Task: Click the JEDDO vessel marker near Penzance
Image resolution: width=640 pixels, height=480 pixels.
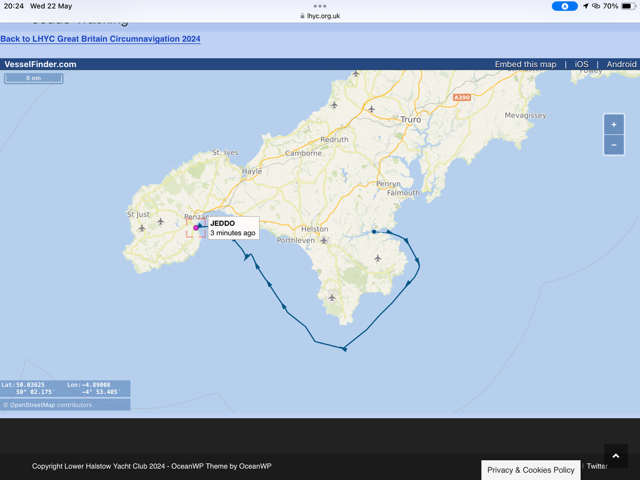Action: 197,228
